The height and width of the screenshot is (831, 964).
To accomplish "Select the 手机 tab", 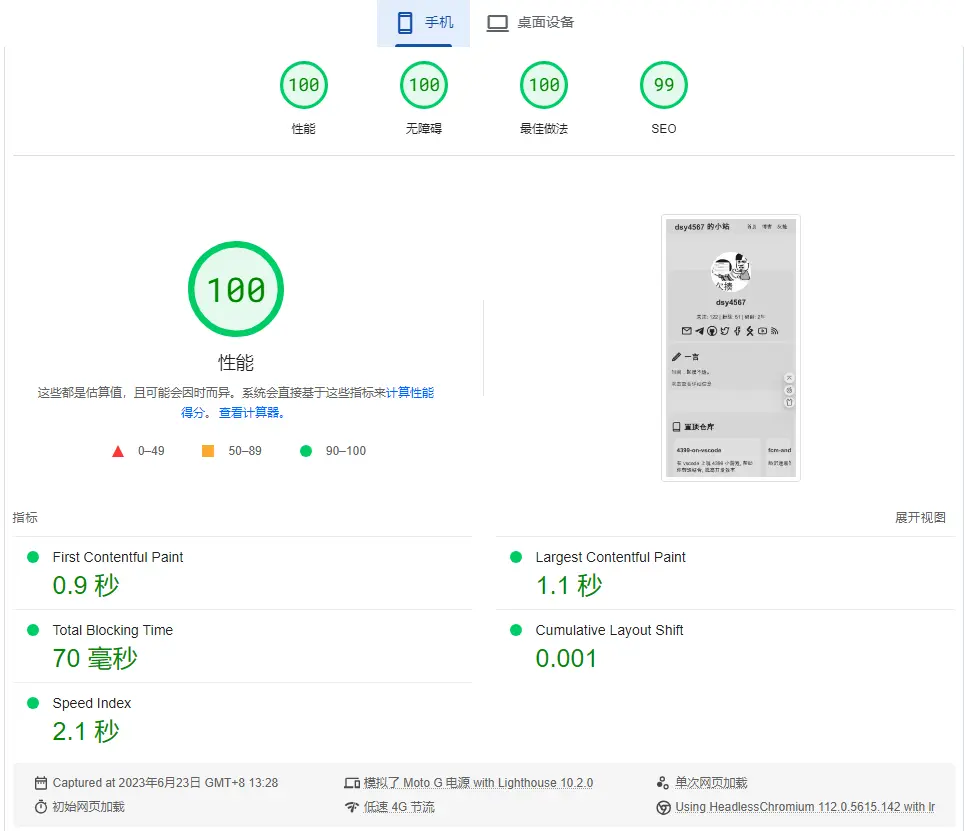I will (424, 23).
